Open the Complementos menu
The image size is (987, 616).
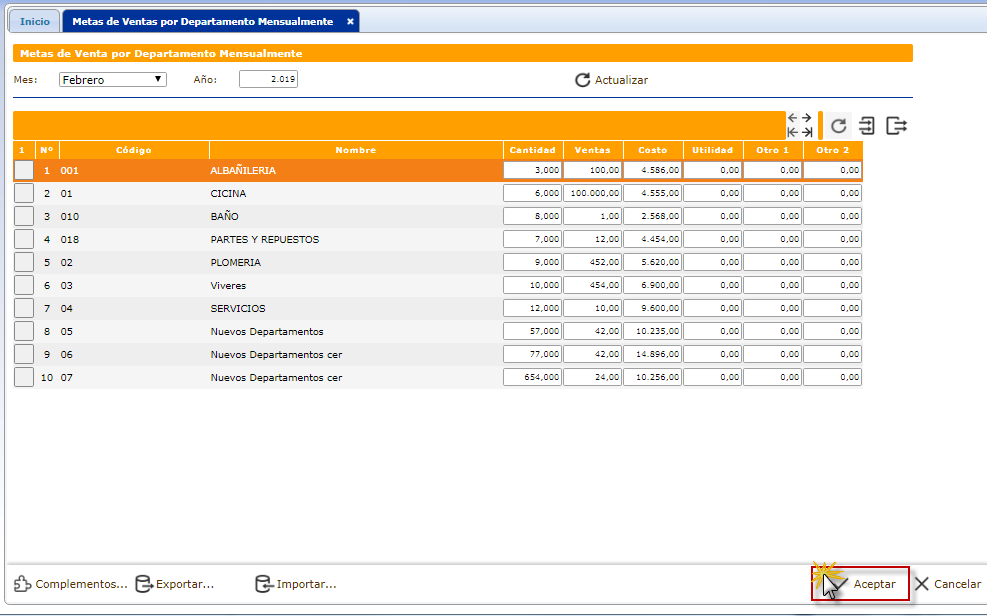(71, 584)
